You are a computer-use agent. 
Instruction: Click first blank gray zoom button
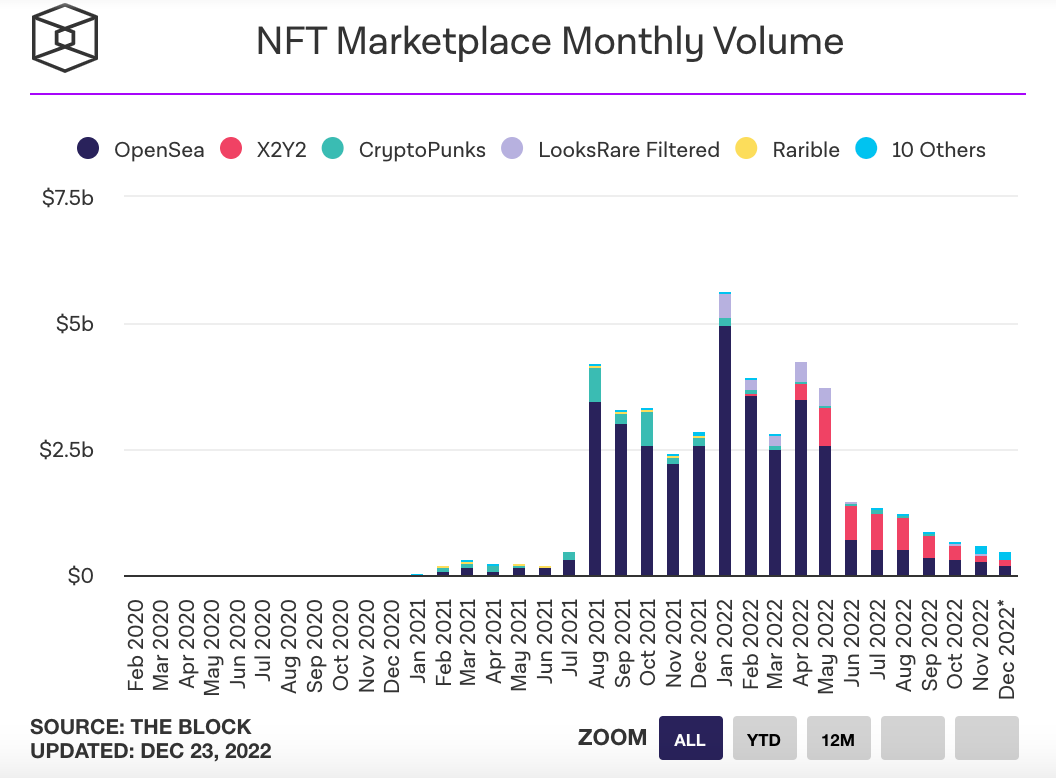tap(913, 738)
